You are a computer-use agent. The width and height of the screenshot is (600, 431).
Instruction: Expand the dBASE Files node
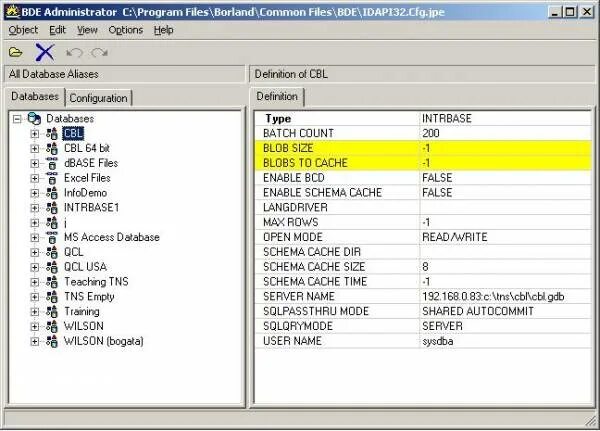pos(34,164)
